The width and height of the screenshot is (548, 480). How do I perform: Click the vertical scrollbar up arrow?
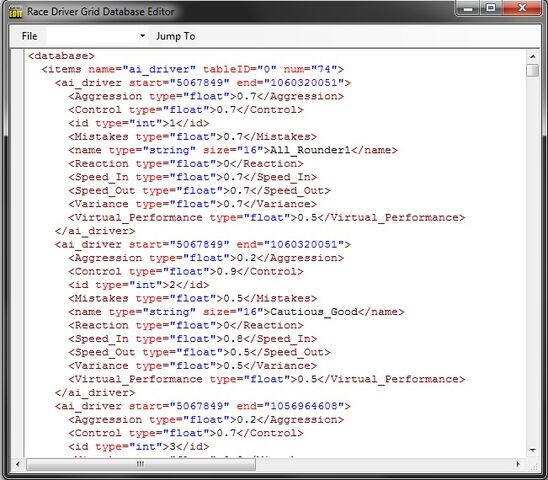(533, 56)
